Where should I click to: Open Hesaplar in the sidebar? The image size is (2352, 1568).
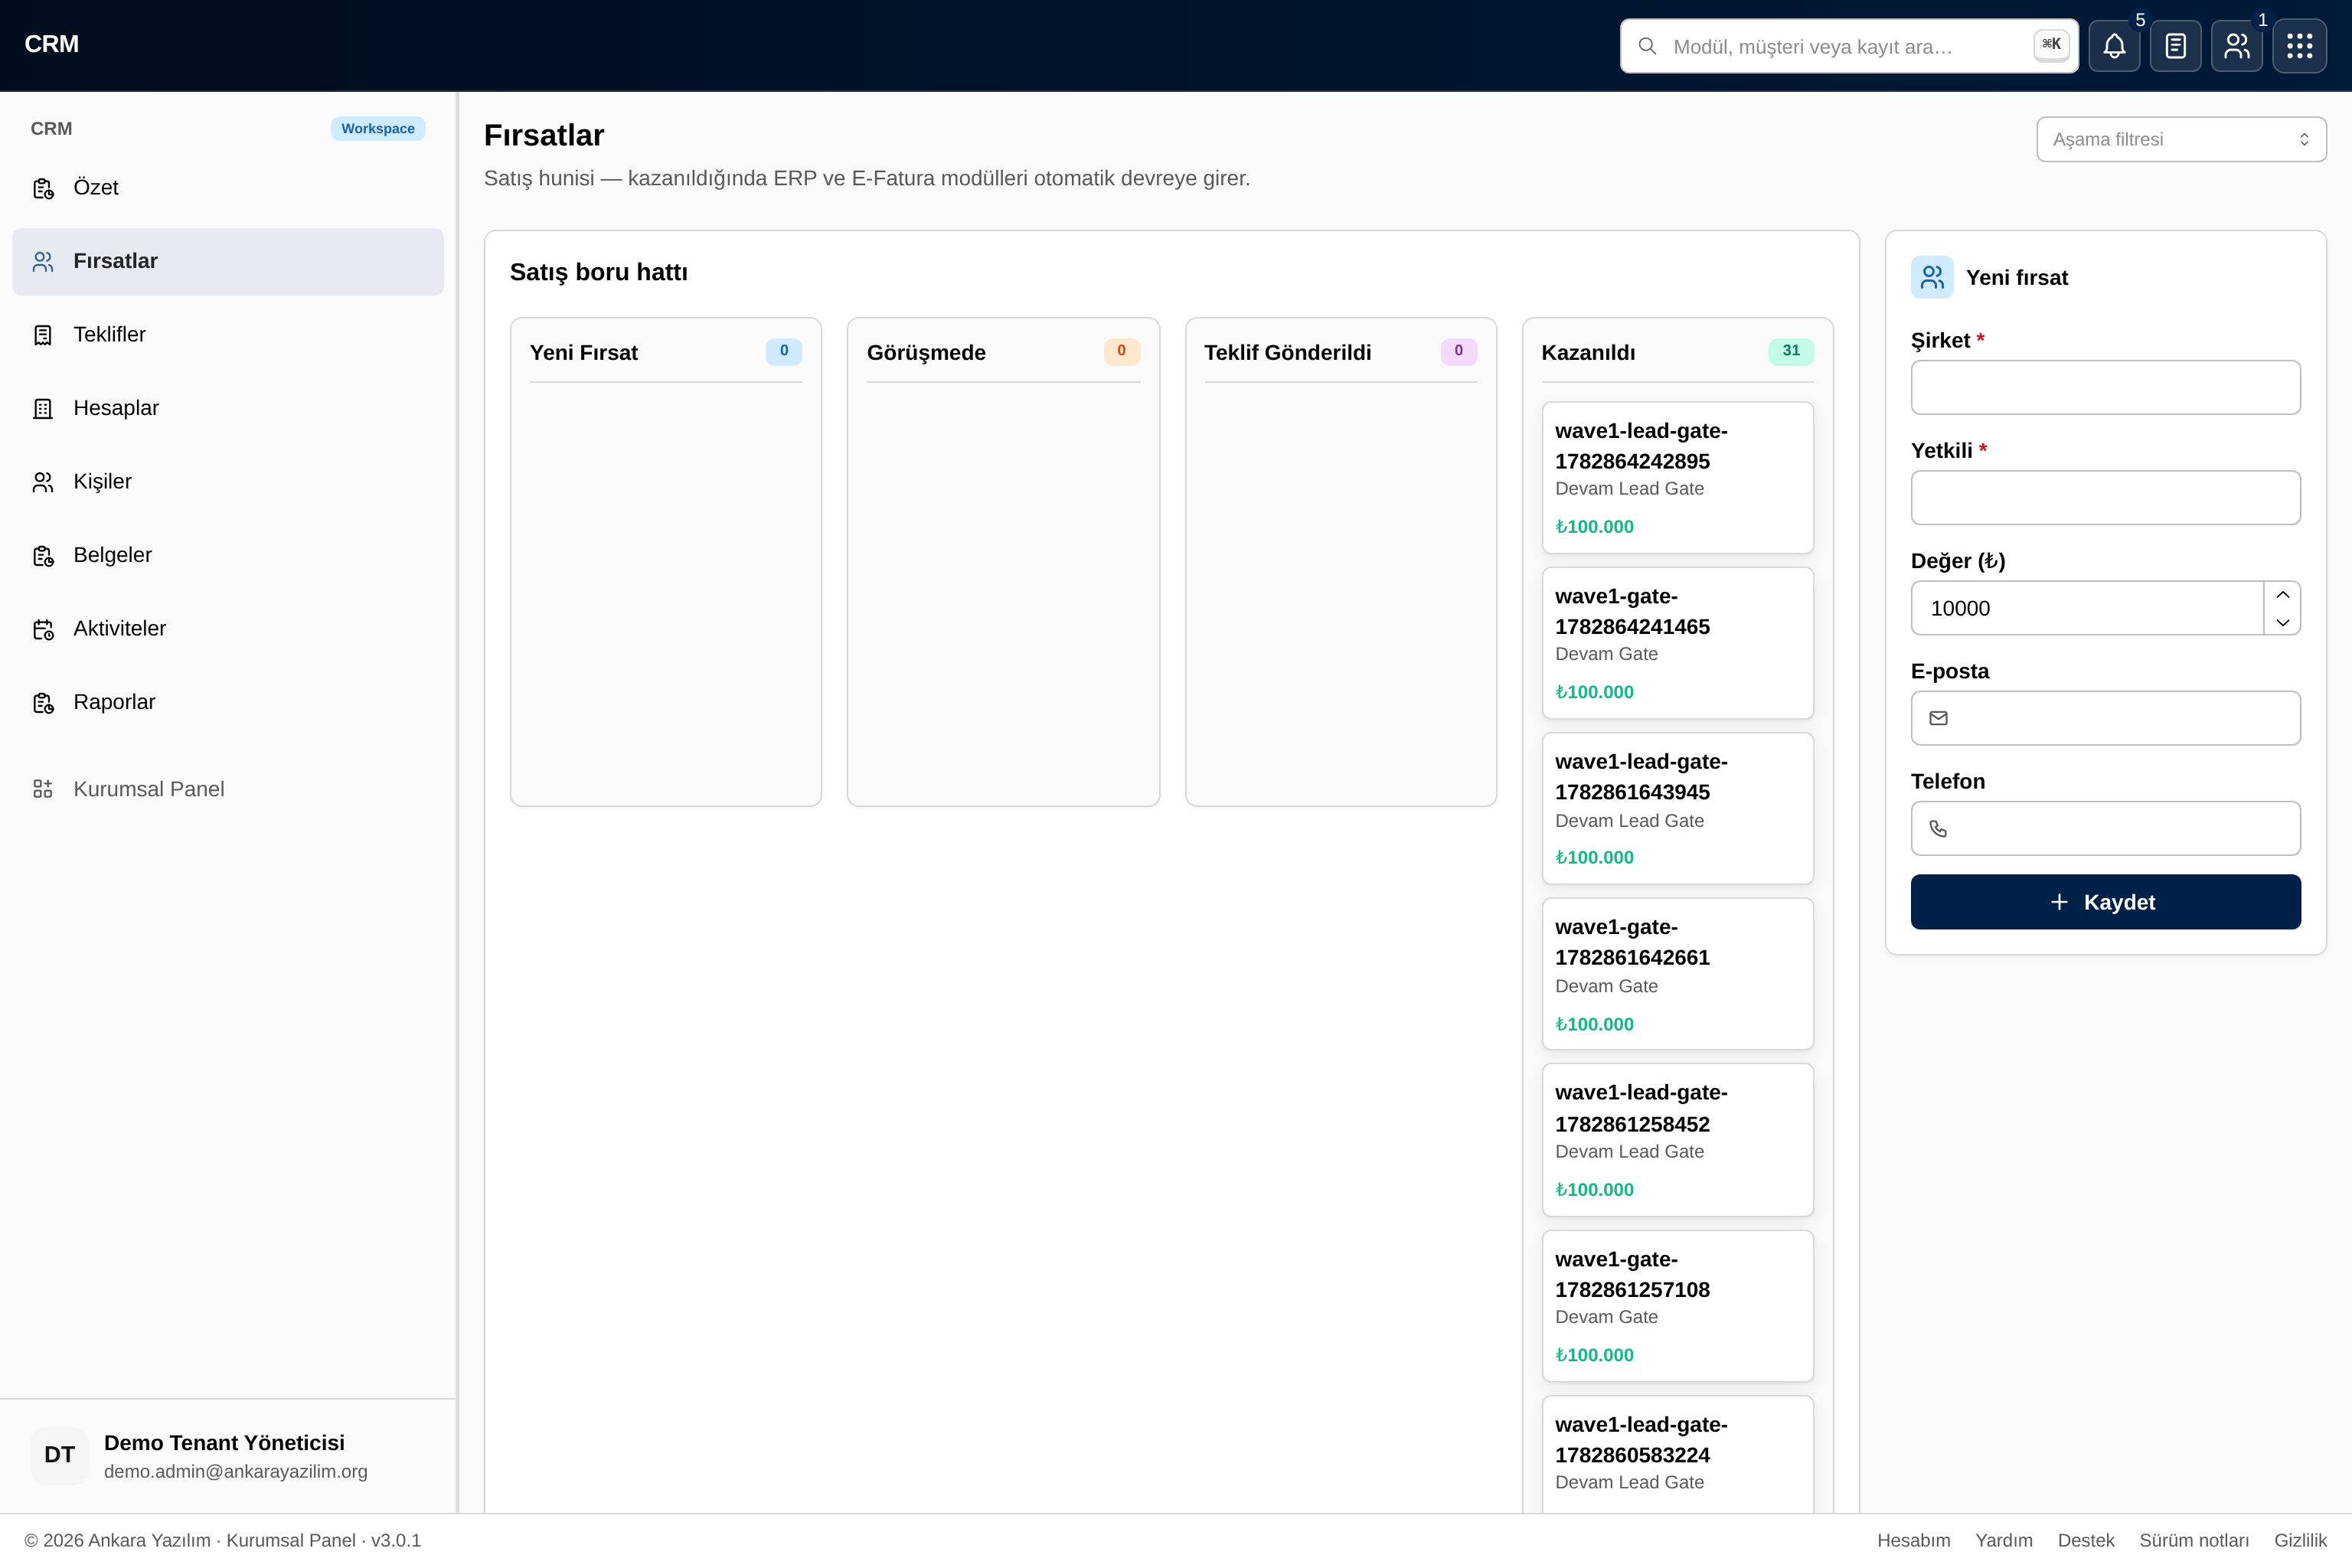click(x=228, y=408)
